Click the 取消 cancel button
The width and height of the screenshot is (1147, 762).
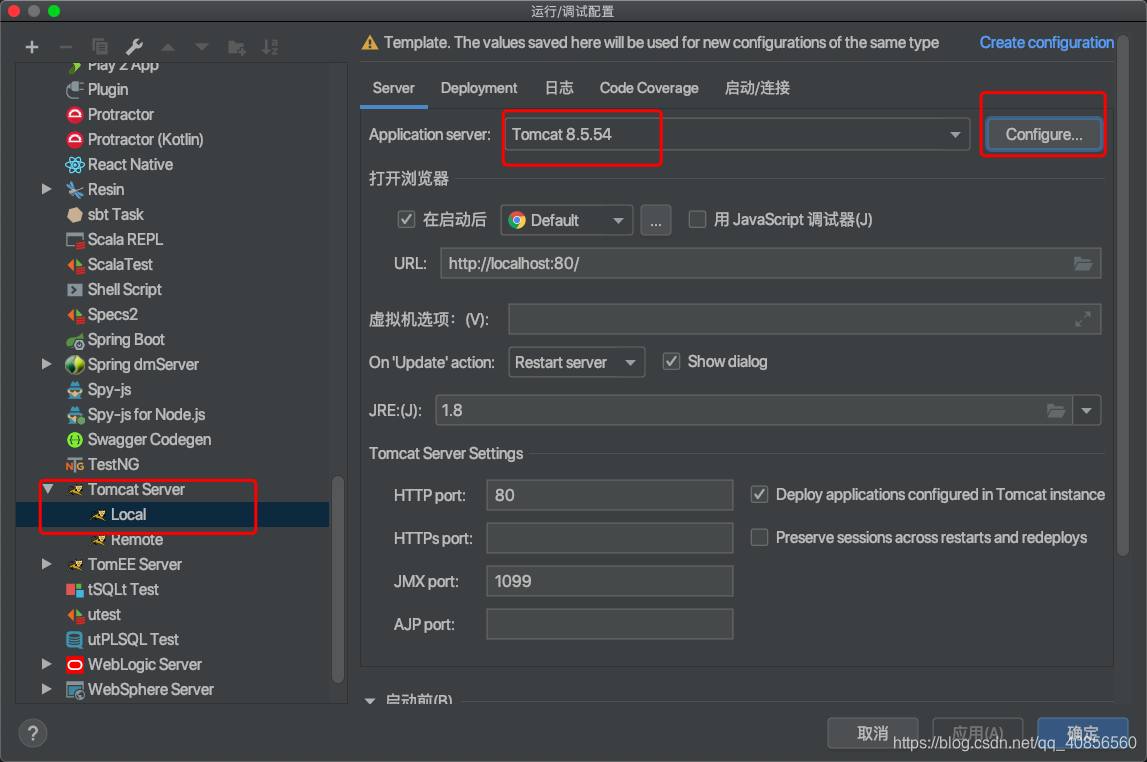(873, 733)
